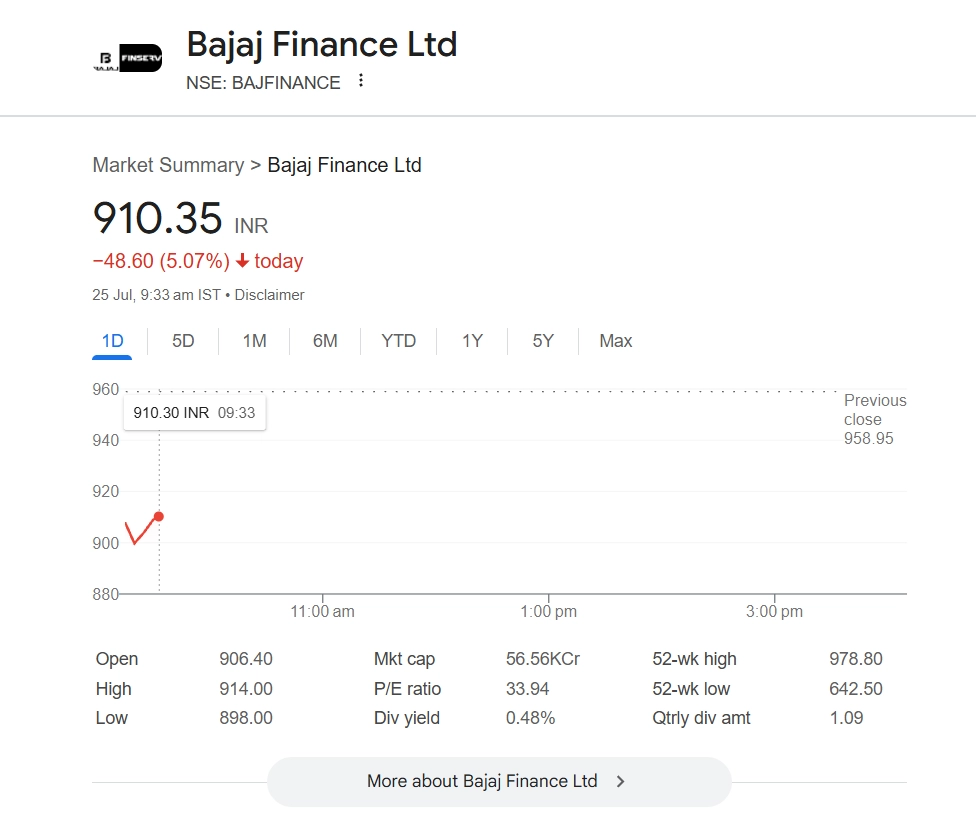The width and height of the screenshot is (976, 830).
Task: Select the 1D chart tab
Action: pos(112,341)
